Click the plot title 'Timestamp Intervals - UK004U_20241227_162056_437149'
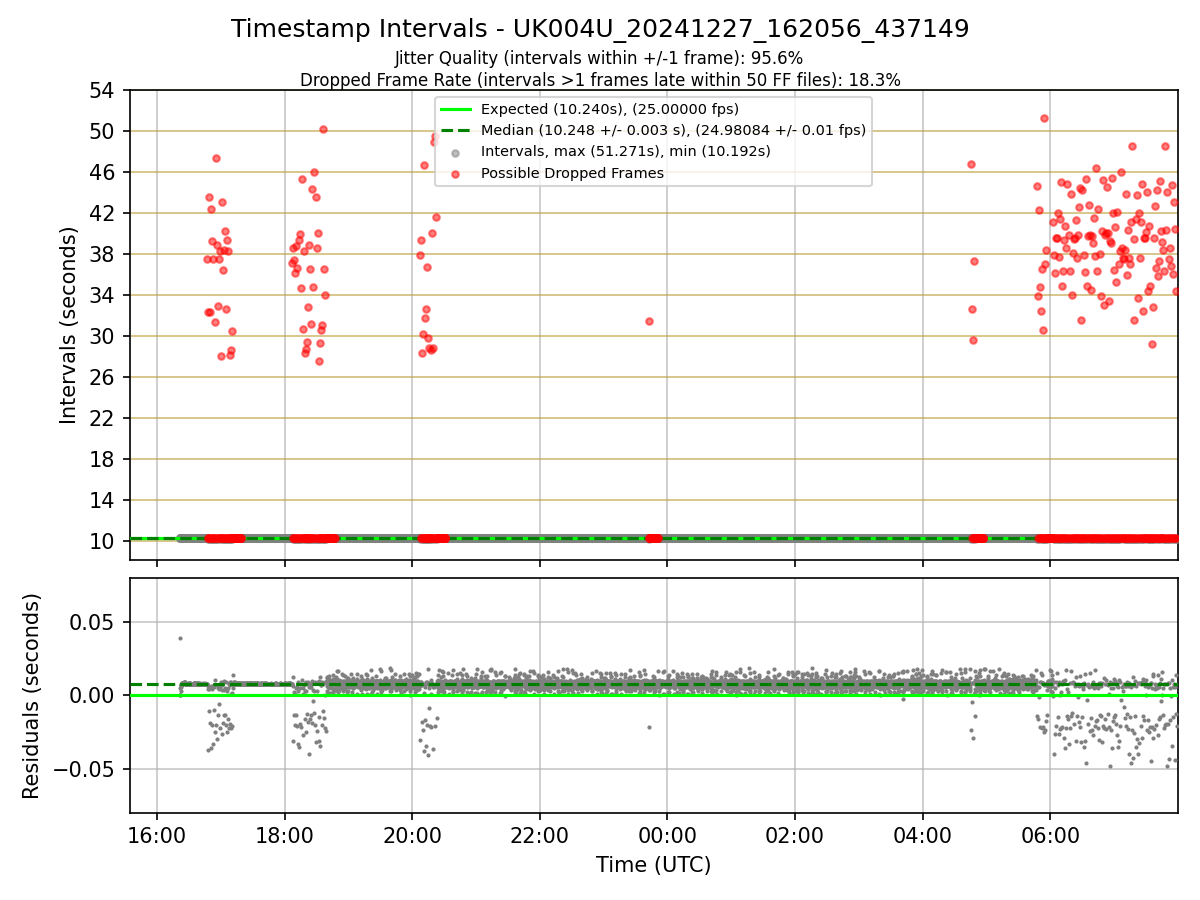The image size is (1200, 900). pos(600,29)
